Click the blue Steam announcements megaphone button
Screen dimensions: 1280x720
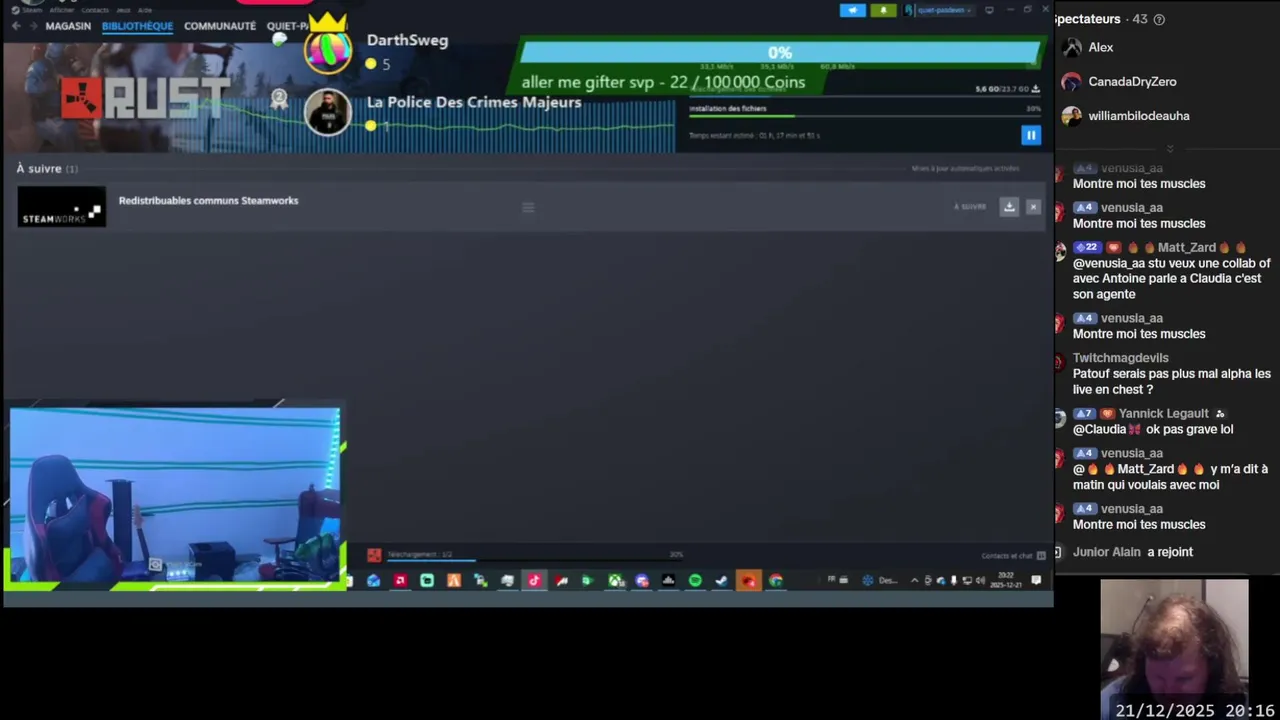click(x=853, y=10)
